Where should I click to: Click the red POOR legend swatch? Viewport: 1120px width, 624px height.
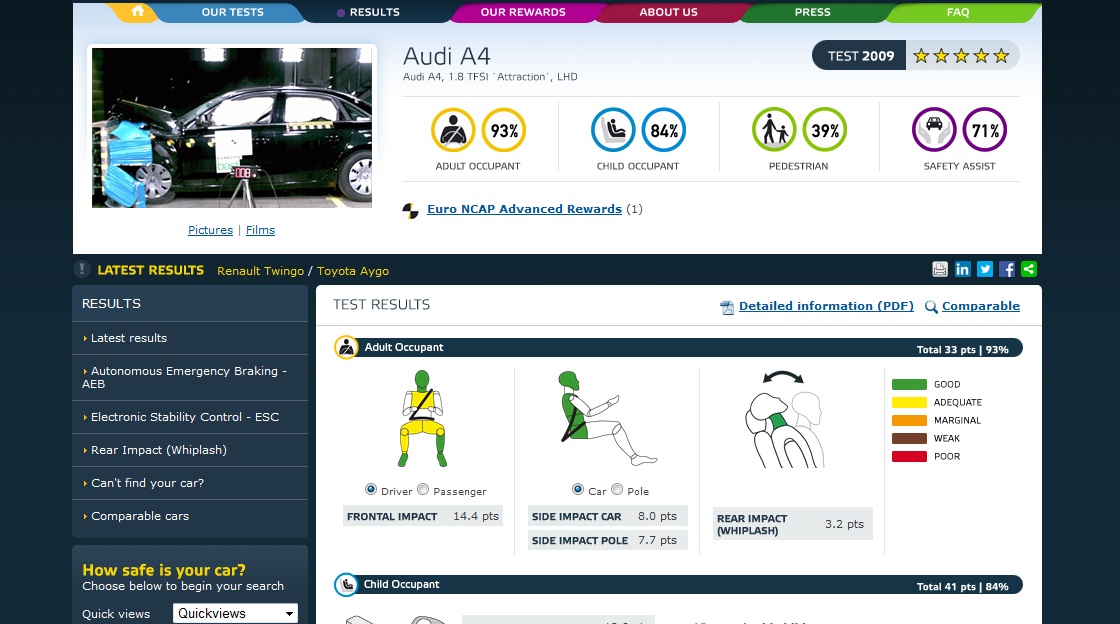909,456
